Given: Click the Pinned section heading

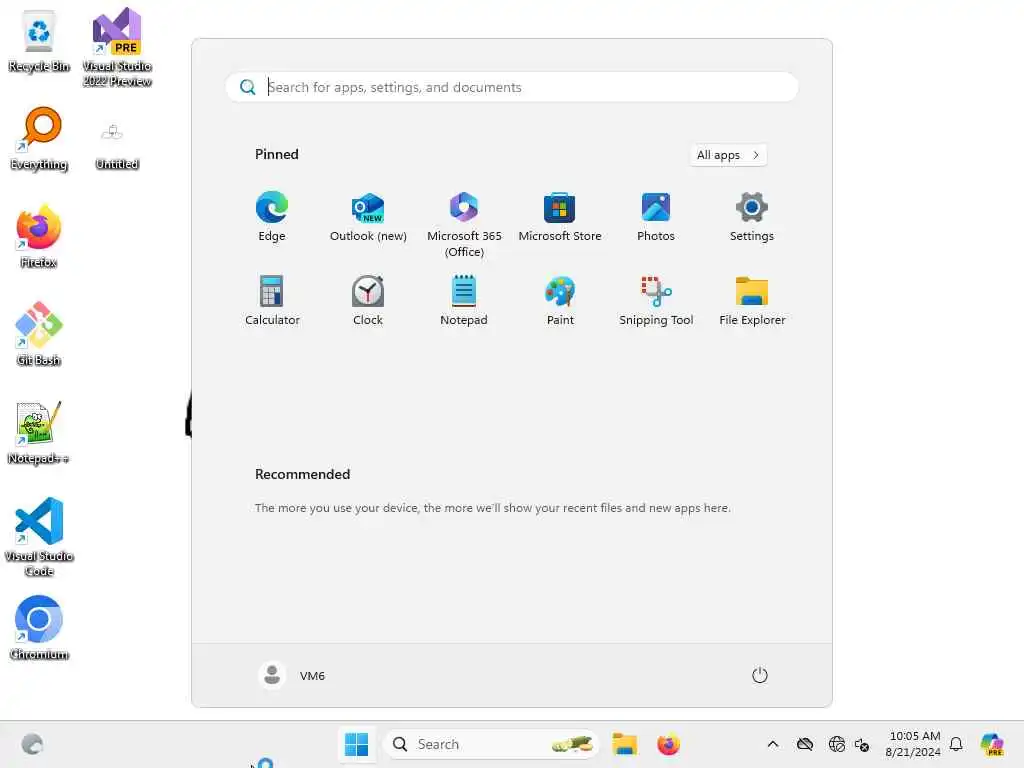Looking at the screenshot, I should click(x=277, y=154).
